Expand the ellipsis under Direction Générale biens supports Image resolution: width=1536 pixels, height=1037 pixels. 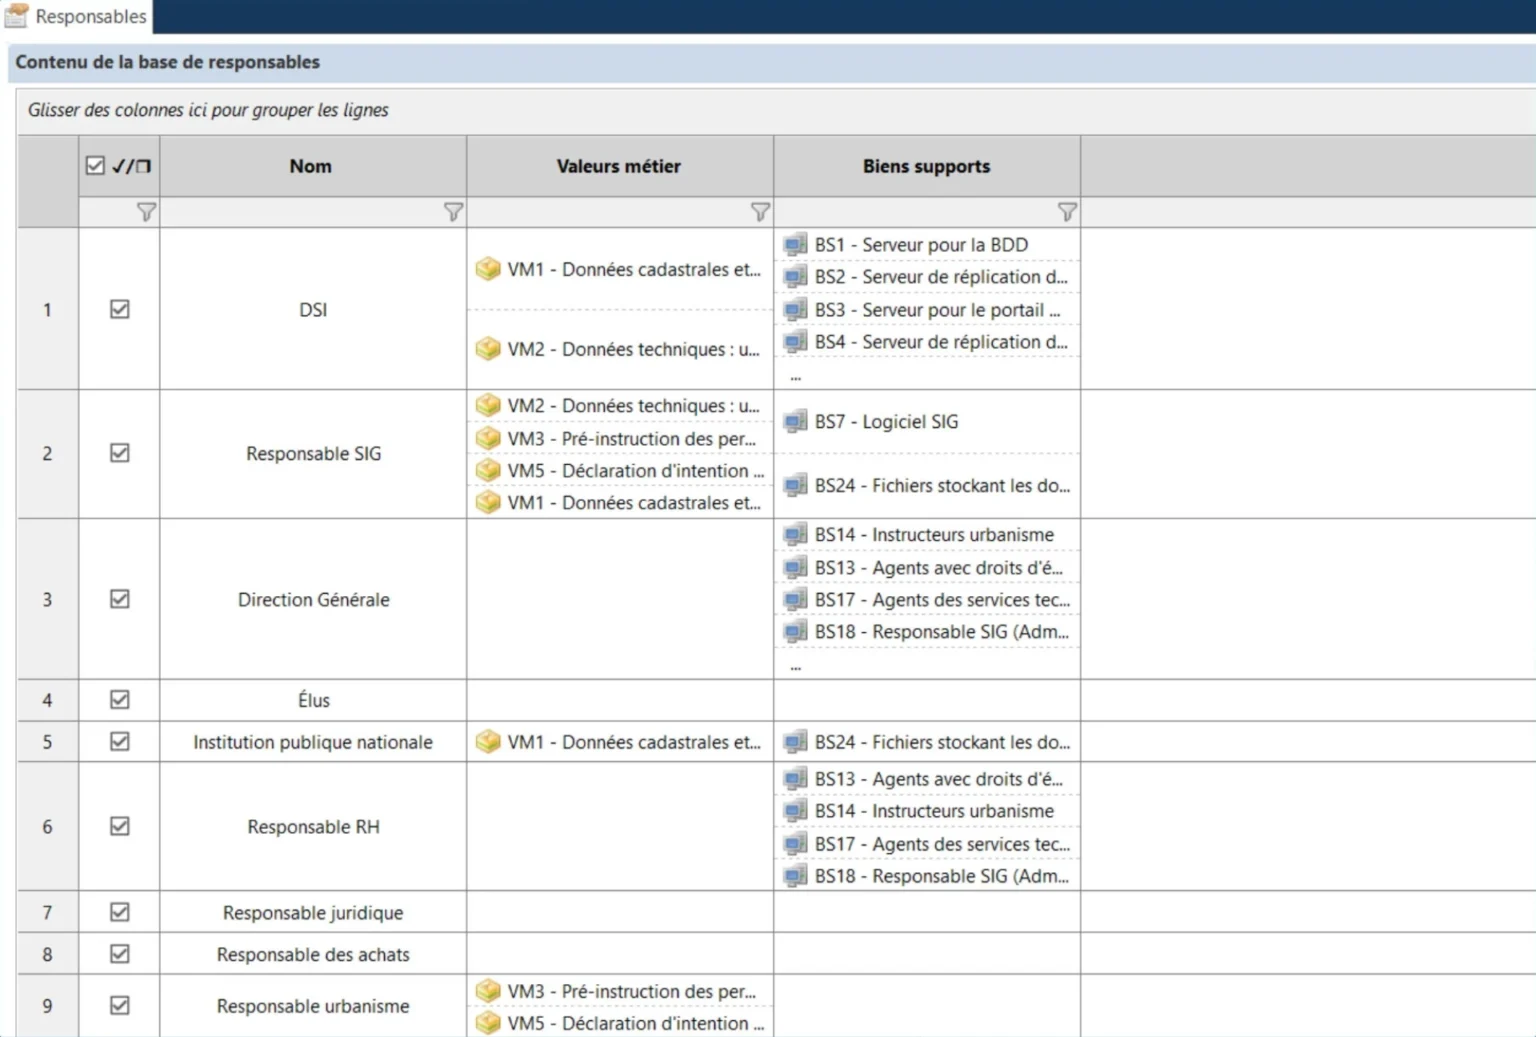[x=796, y=666]
